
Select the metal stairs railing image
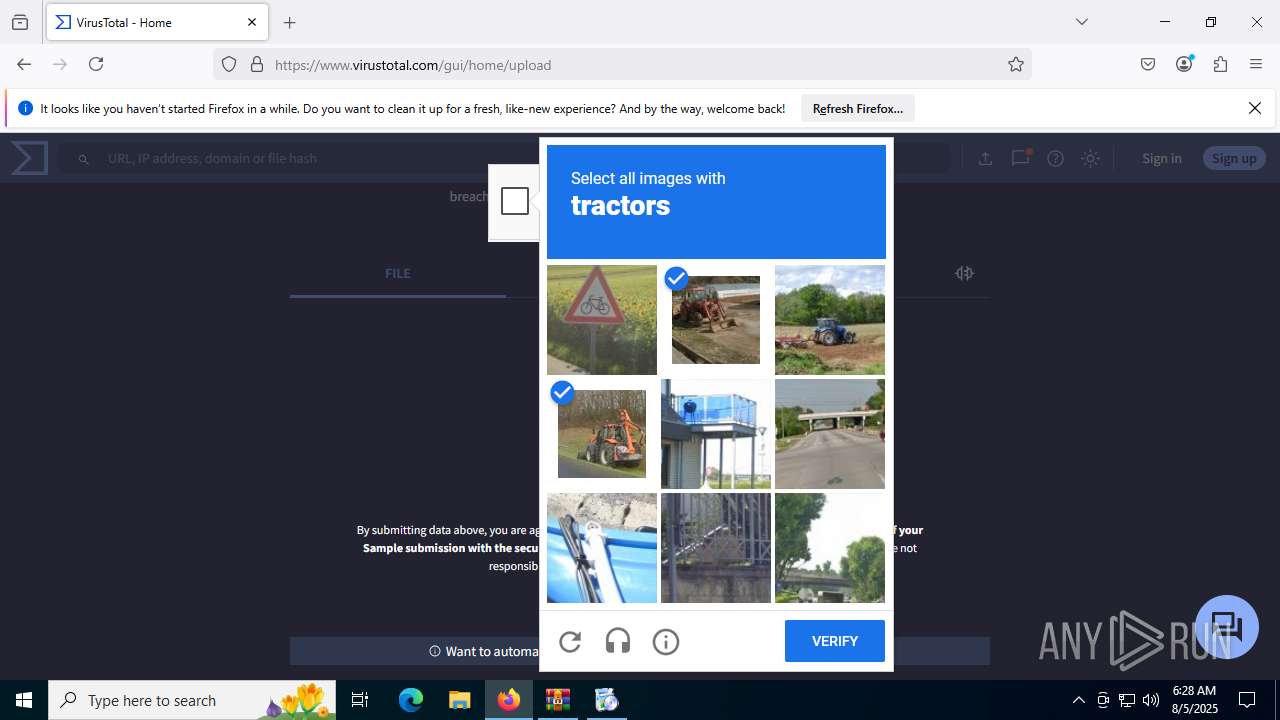716,548
